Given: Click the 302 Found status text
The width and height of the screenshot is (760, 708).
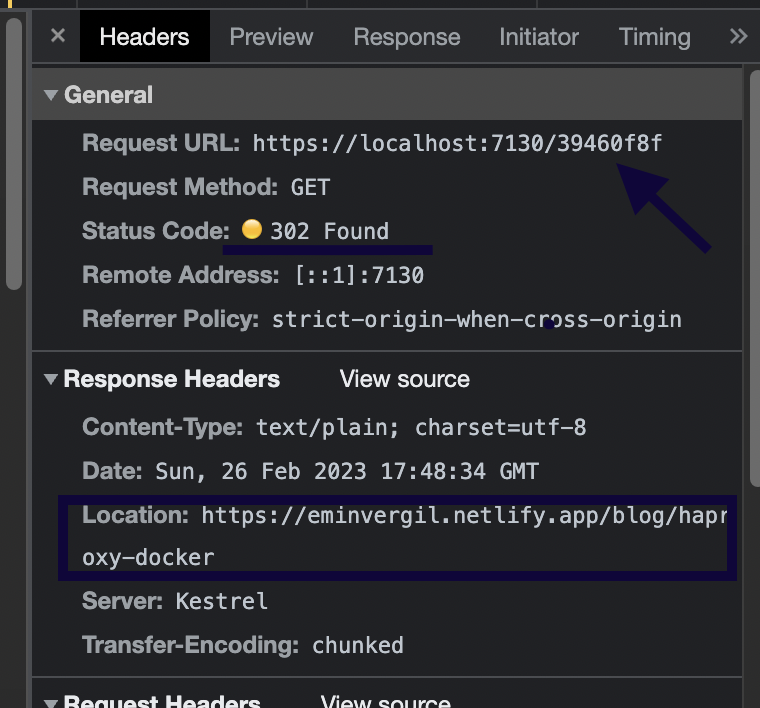Looking at the screenshot, I should [x=330, y=231].
